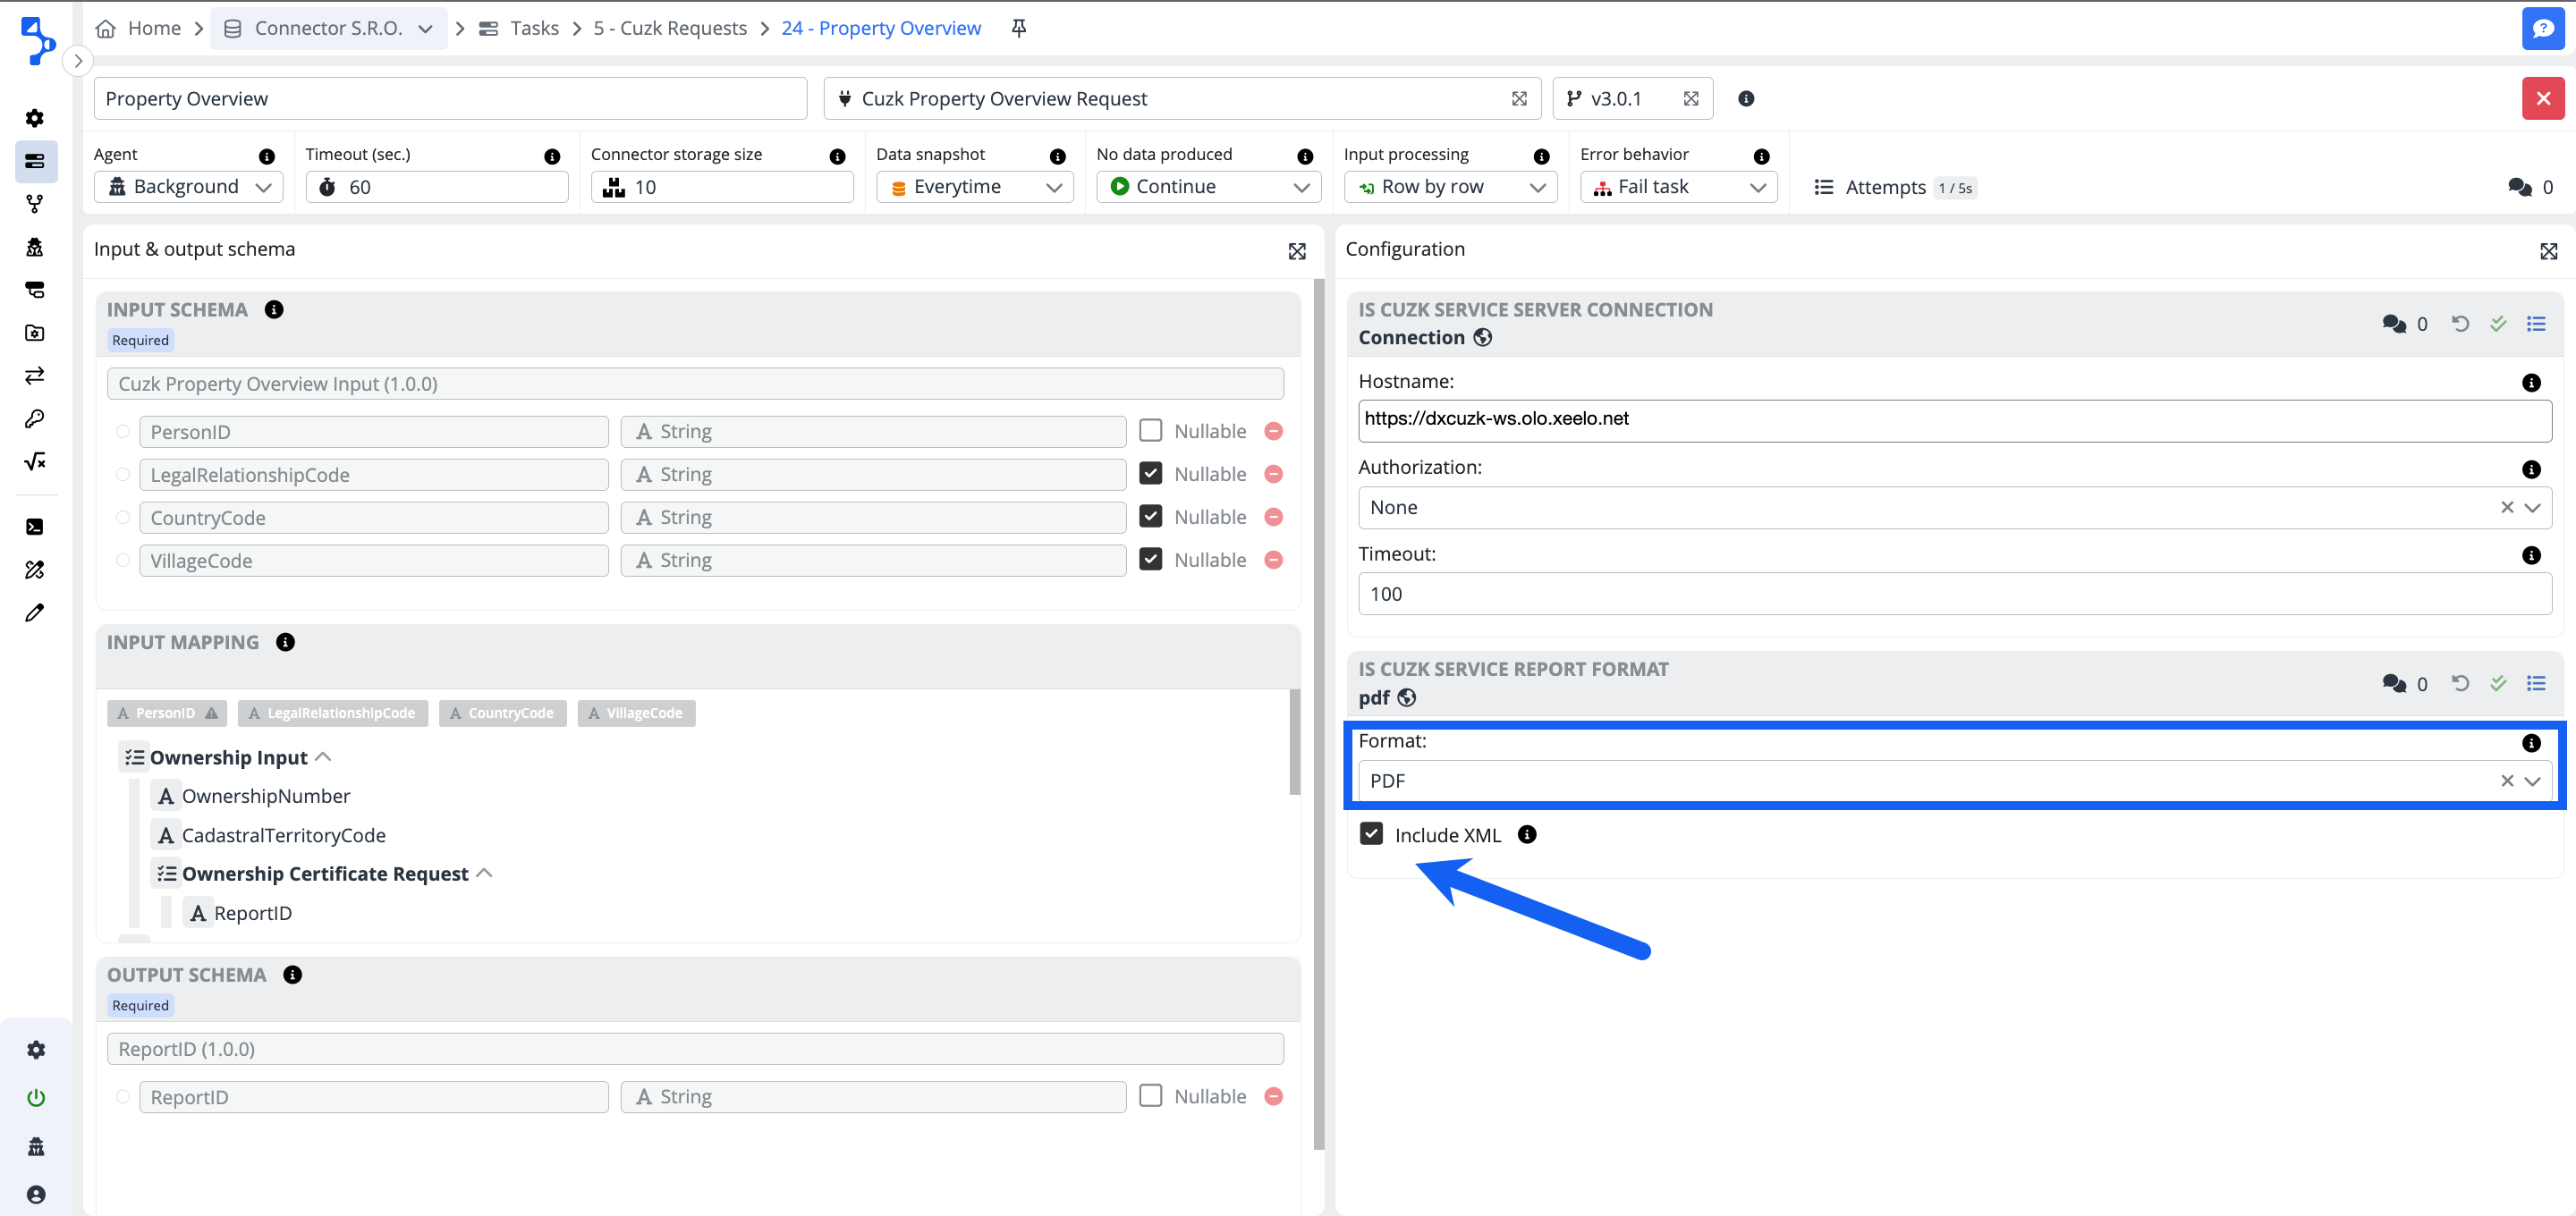This screenshot has width=2576, height=1216.
Task: Remove the PersonID field with the red minus
Action: [x=1273, y=431]
